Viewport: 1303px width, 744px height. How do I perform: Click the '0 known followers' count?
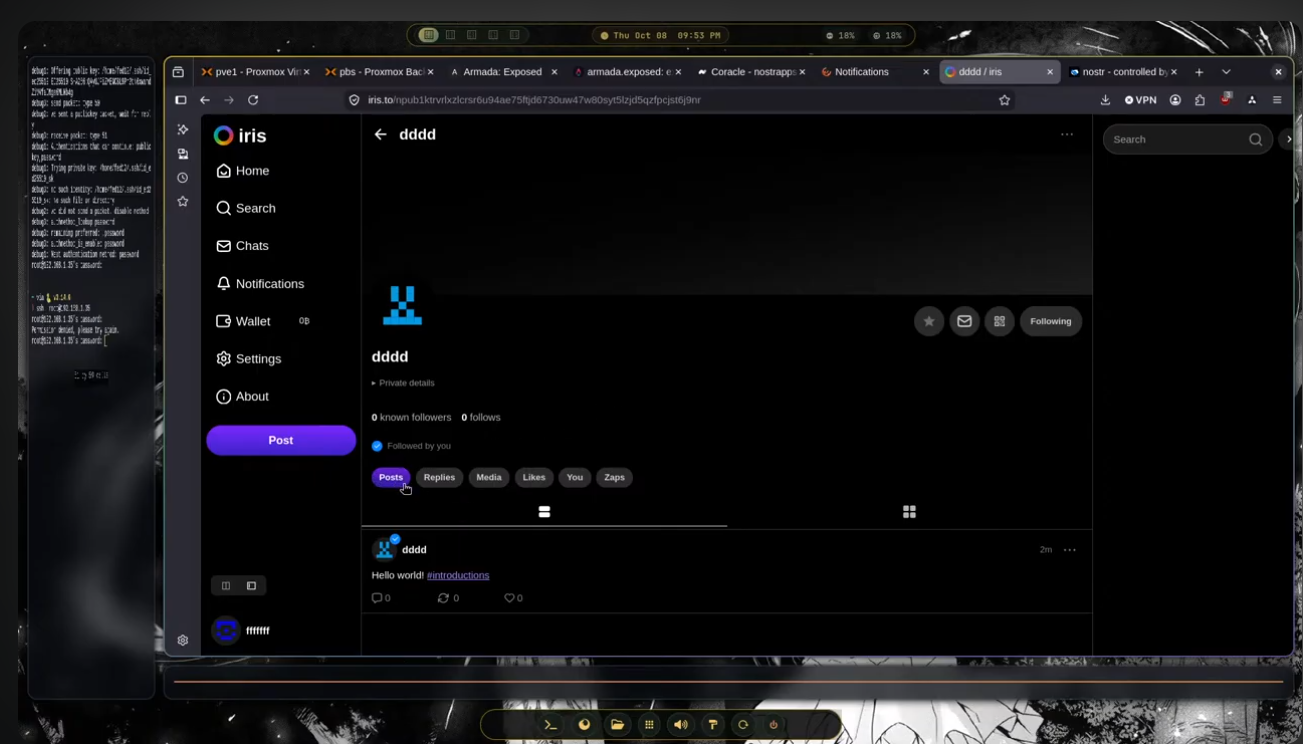click(411, 417)
